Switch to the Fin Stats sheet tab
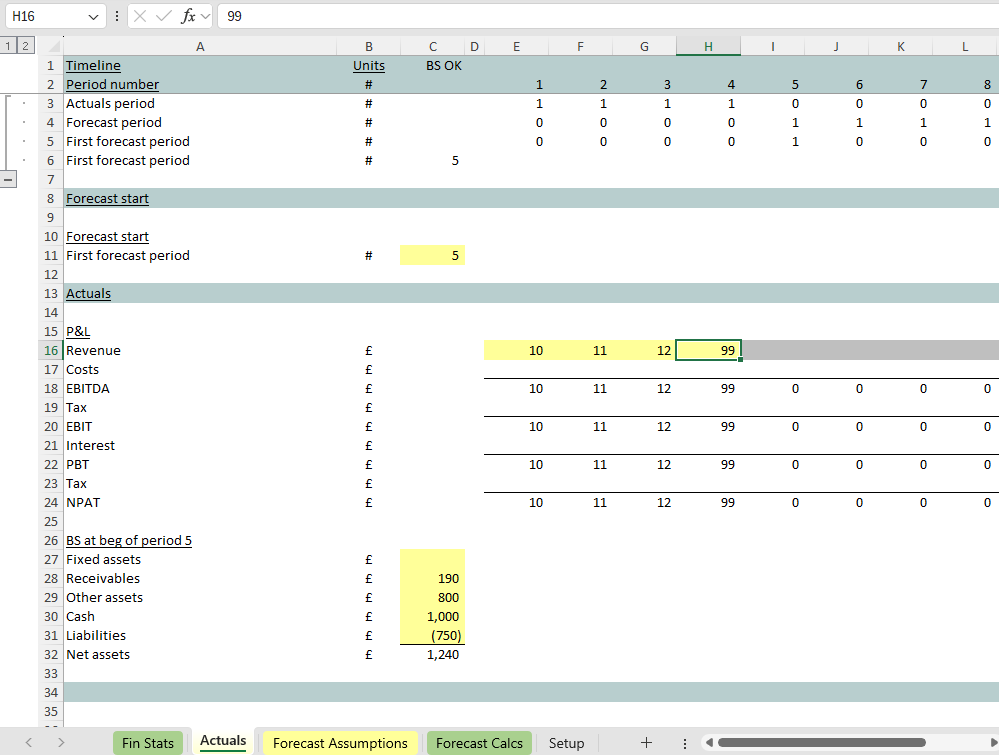Screen dimensions: 999x755 (x=147, y=743)
